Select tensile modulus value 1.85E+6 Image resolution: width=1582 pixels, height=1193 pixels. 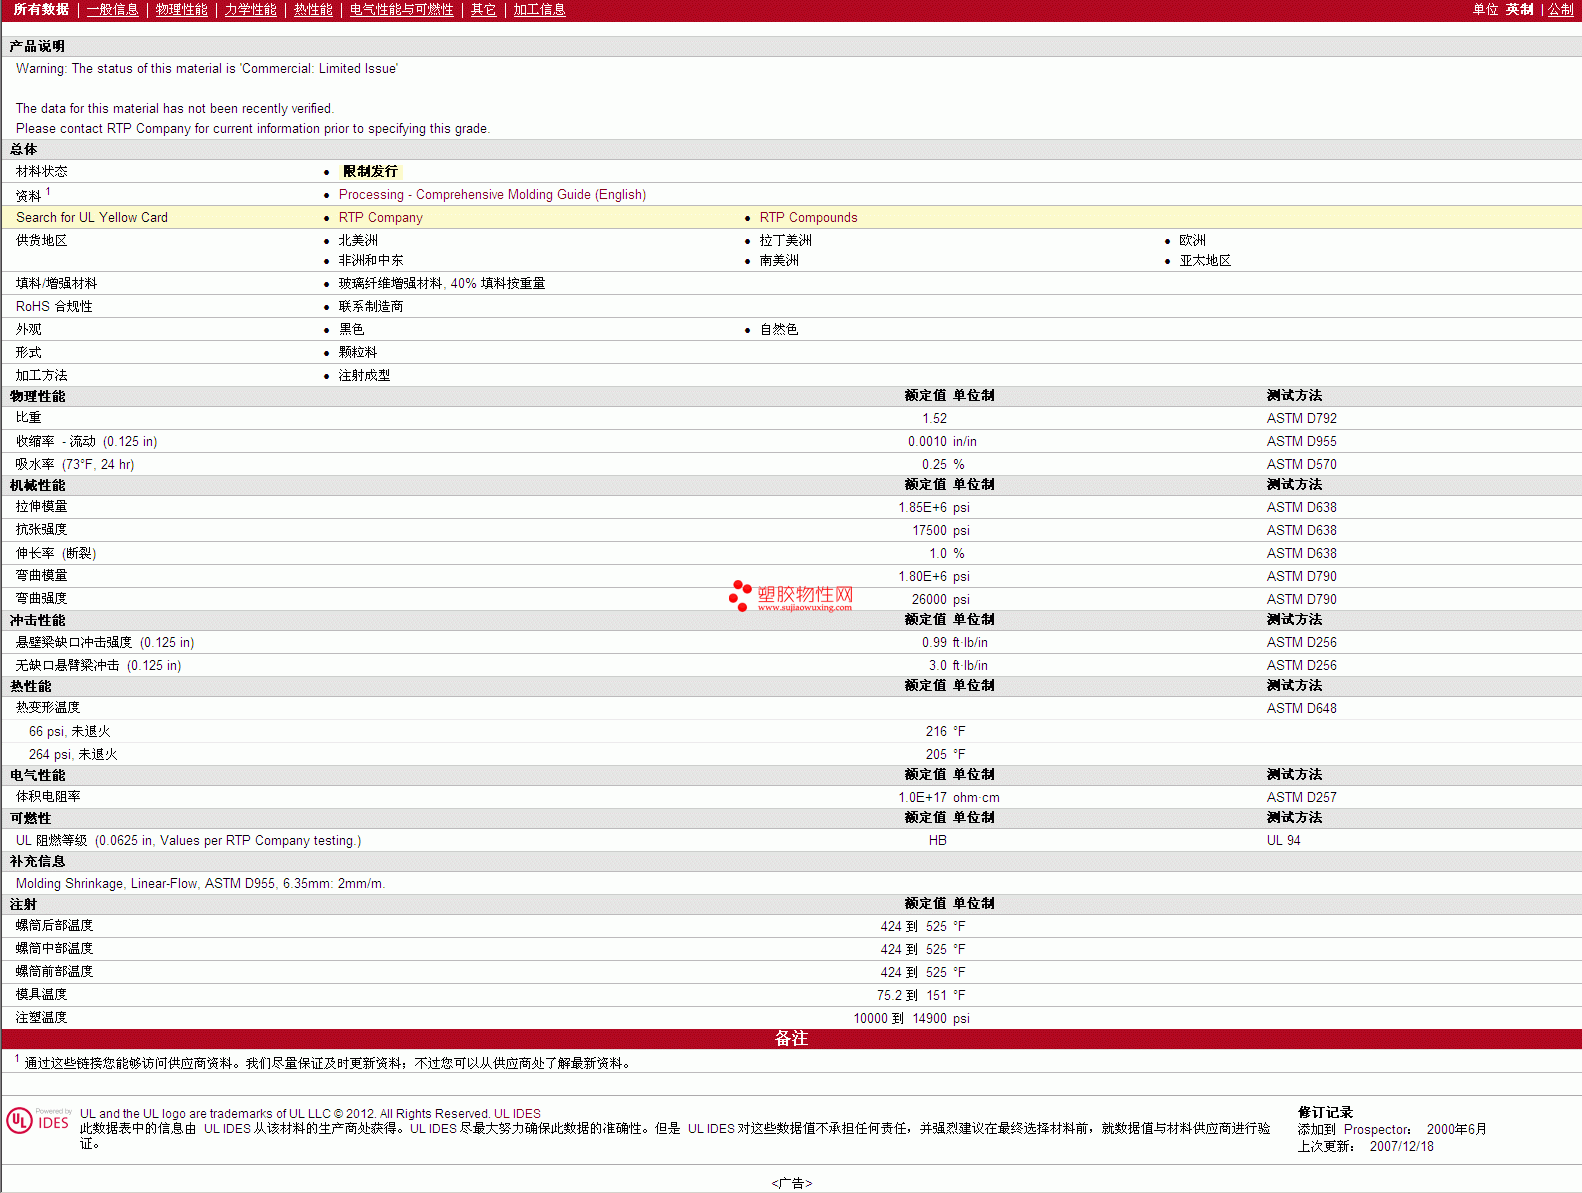922,507
